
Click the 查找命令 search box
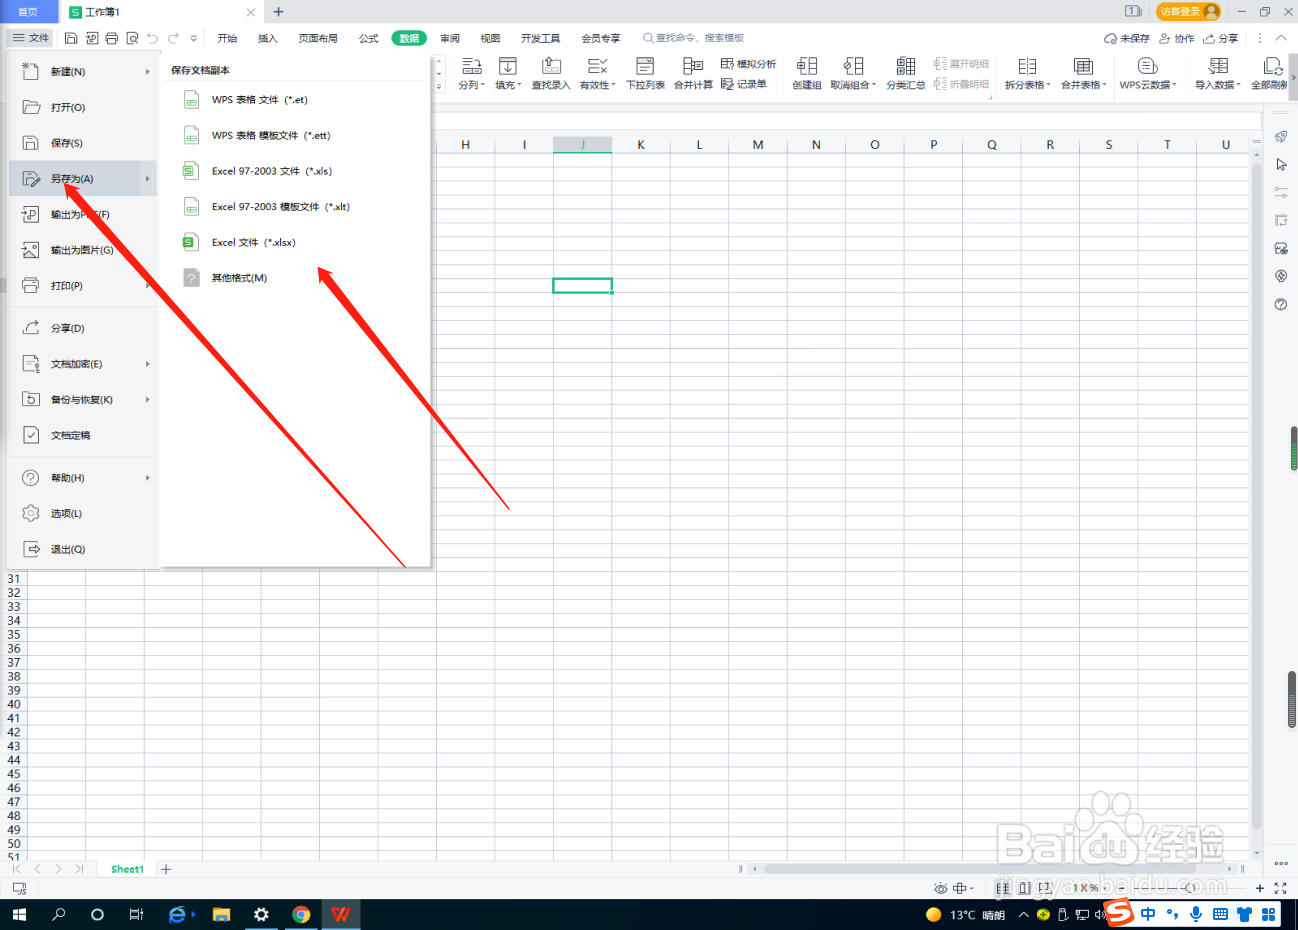(694, 38)
